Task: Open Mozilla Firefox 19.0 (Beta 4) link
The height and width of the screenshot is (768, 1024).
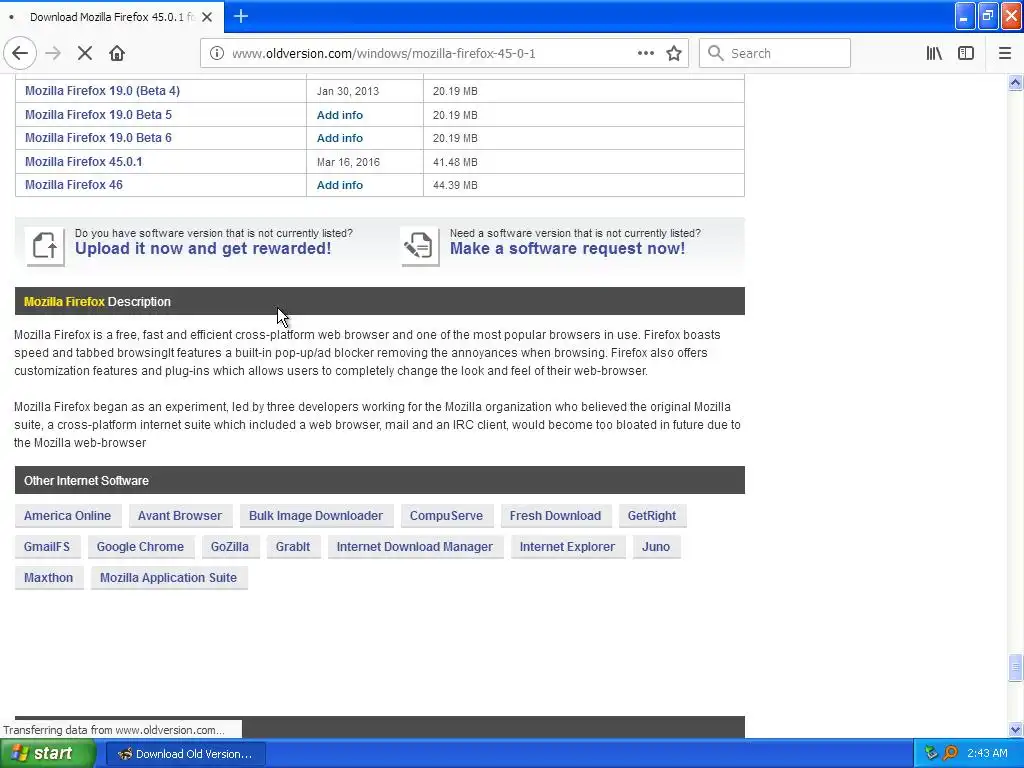Action: pyautogui.click(x=103, y=91)
